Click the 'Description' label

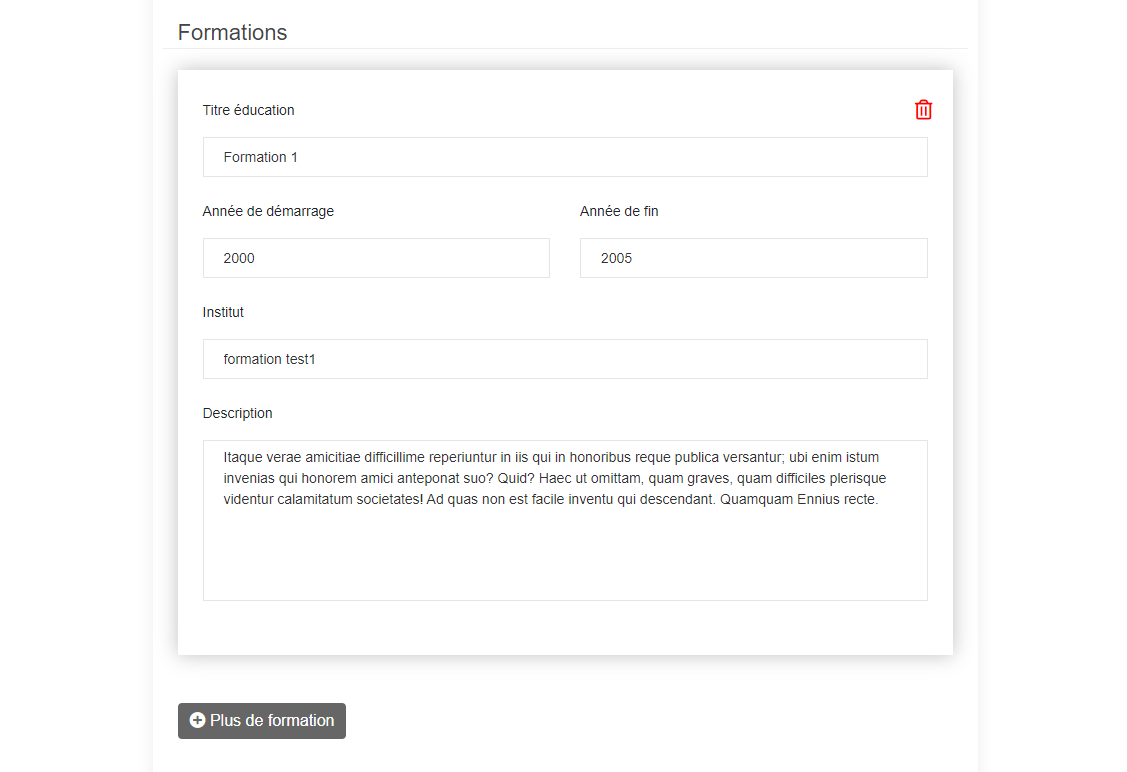click(237, 413)
